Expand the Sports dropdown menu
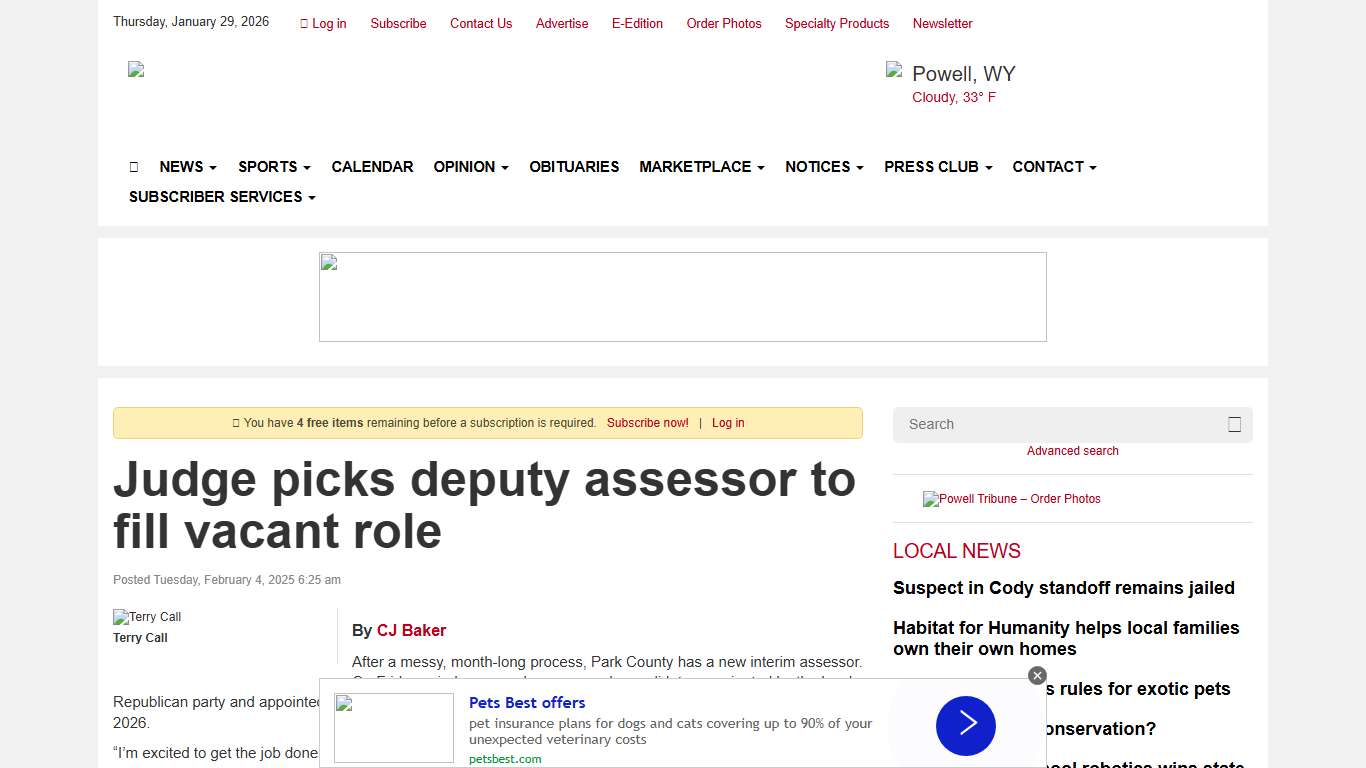The image size is (1366, 768). 274,167
